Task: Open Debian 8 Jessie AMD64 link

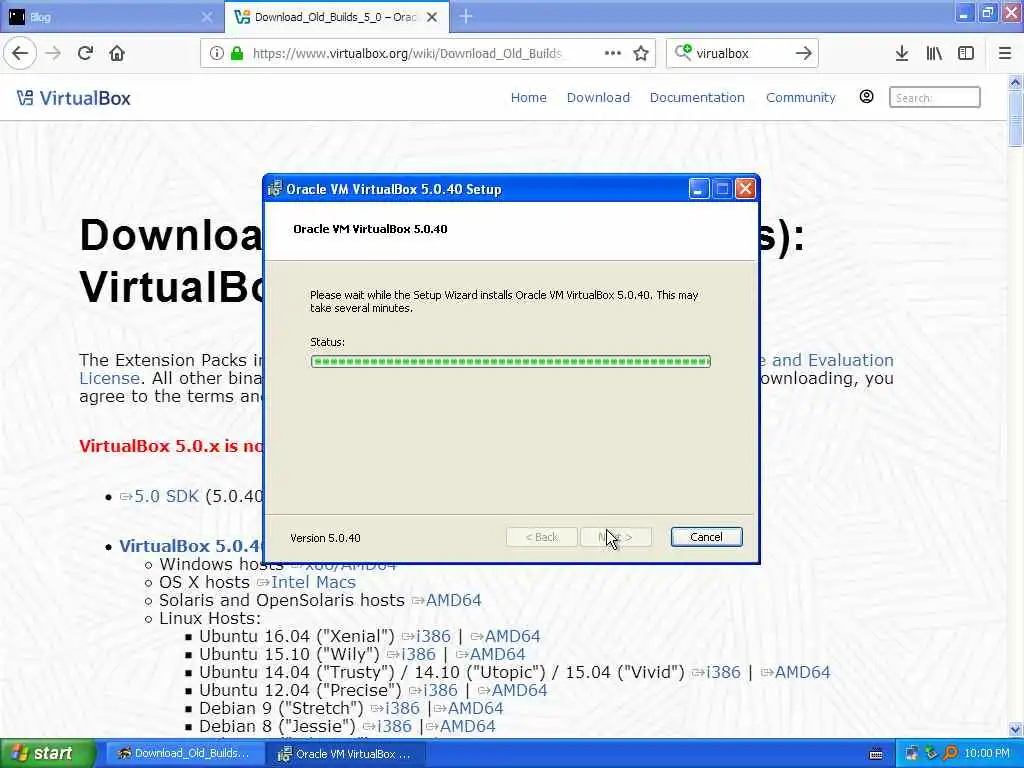Action: tap(461, 726)
